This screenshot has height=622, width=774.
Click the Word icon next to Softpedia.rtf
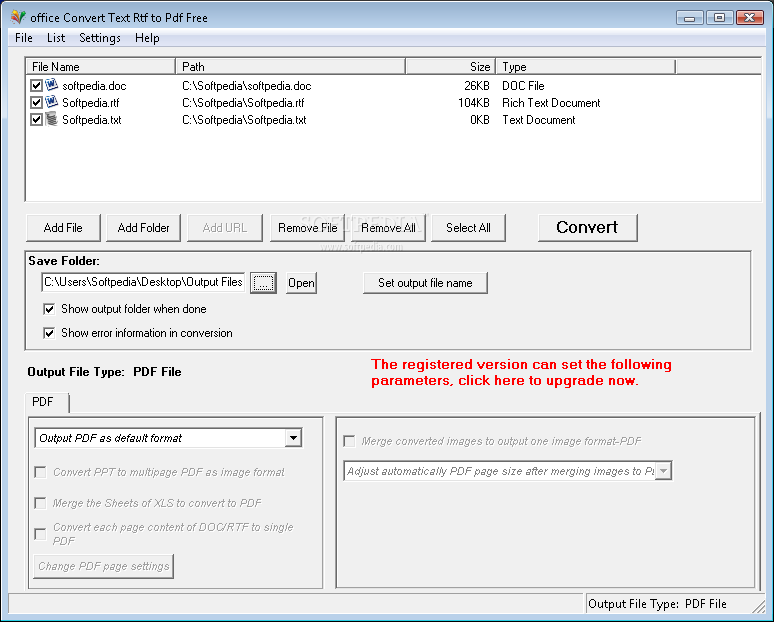[51, 102]
